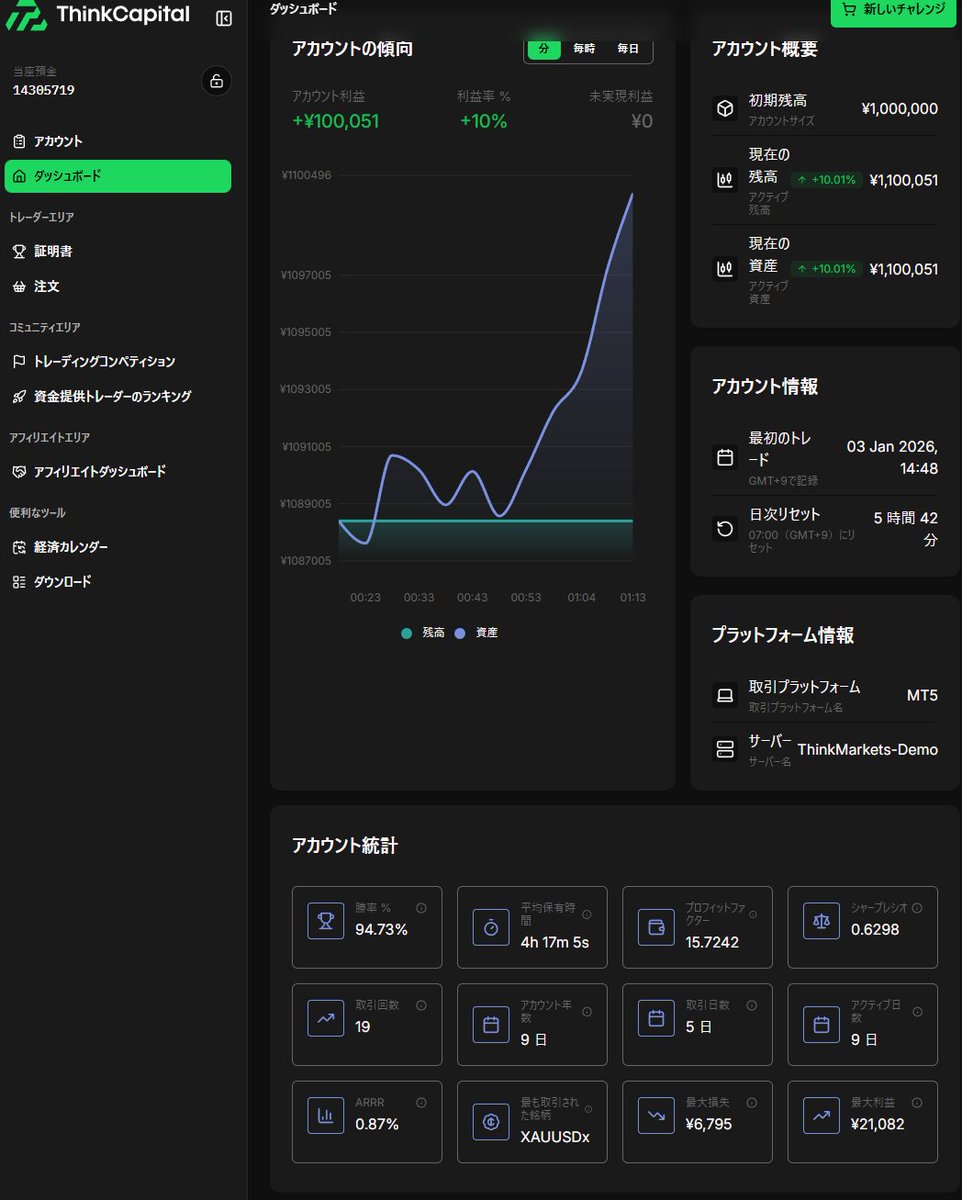This screenshot has width=962, height=1200.
Task: Click the chart icon next to 現在の残高
Action: click(x=725, y=180)
